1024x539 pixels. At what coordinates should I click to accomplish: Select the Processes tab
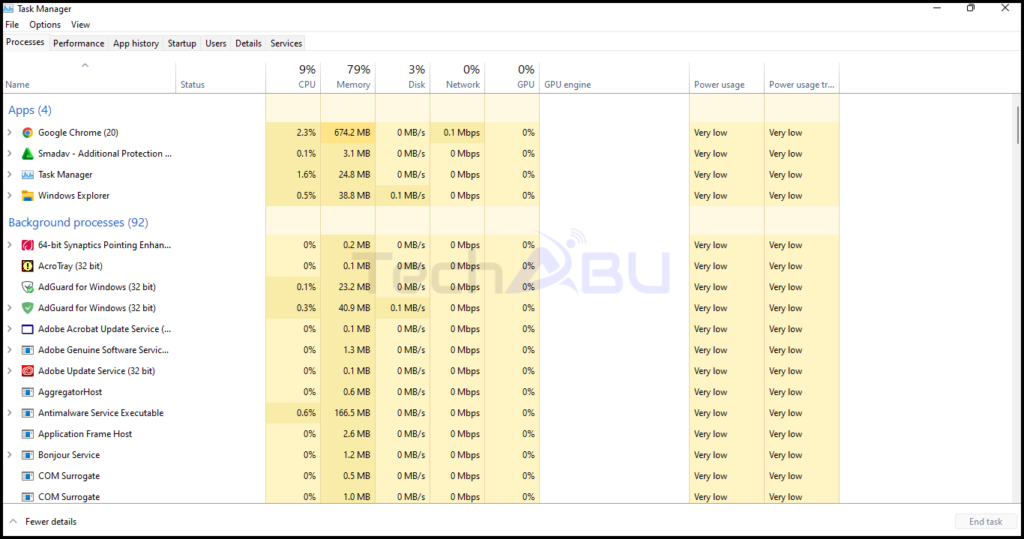tap(25, 42)
